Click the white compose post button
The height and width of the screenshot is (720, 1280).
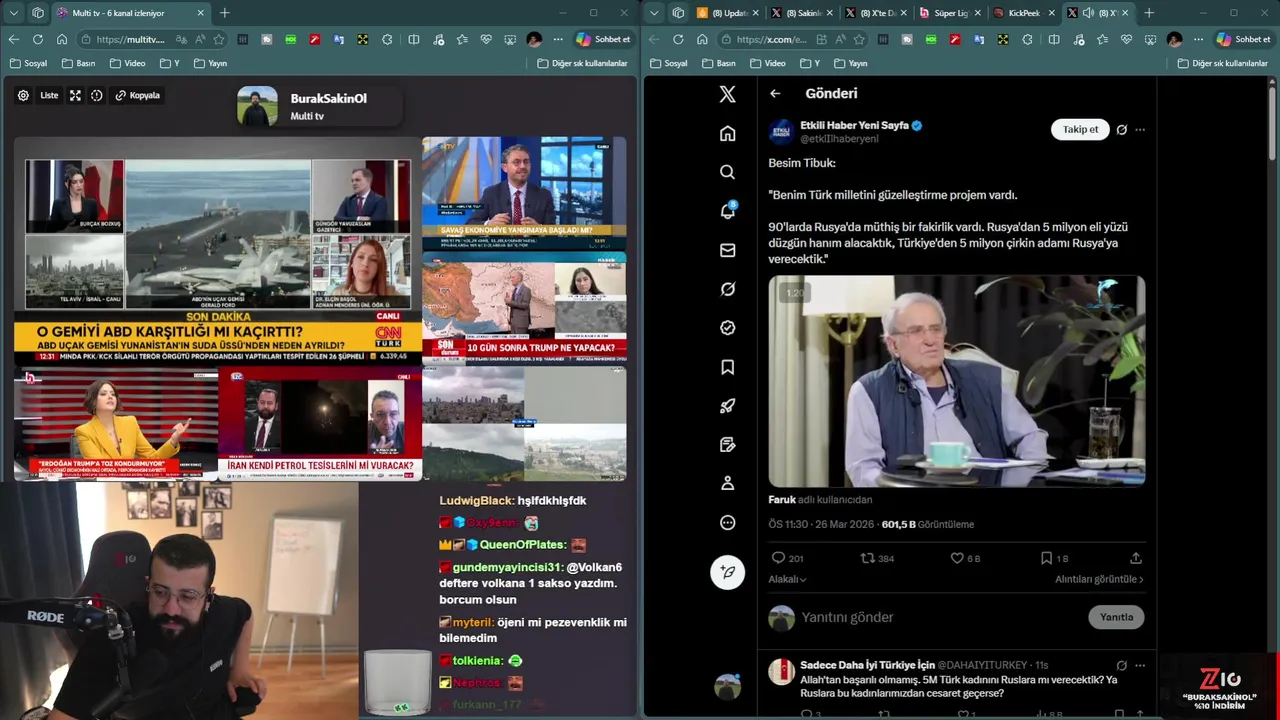coord(727,572)
